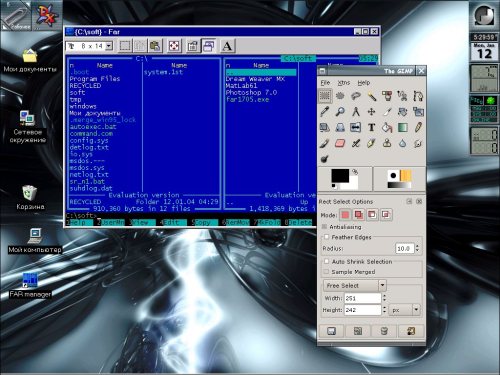Select the Ink pen tool

(371, 143)
